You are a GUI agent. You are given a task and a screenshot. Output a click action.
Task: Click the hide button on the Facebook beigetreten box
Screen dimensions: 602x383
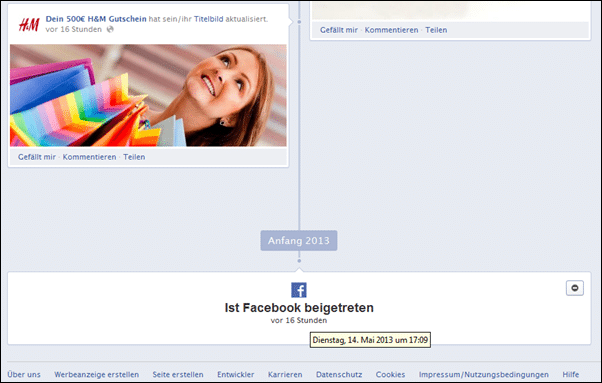[x=575, y=288]
